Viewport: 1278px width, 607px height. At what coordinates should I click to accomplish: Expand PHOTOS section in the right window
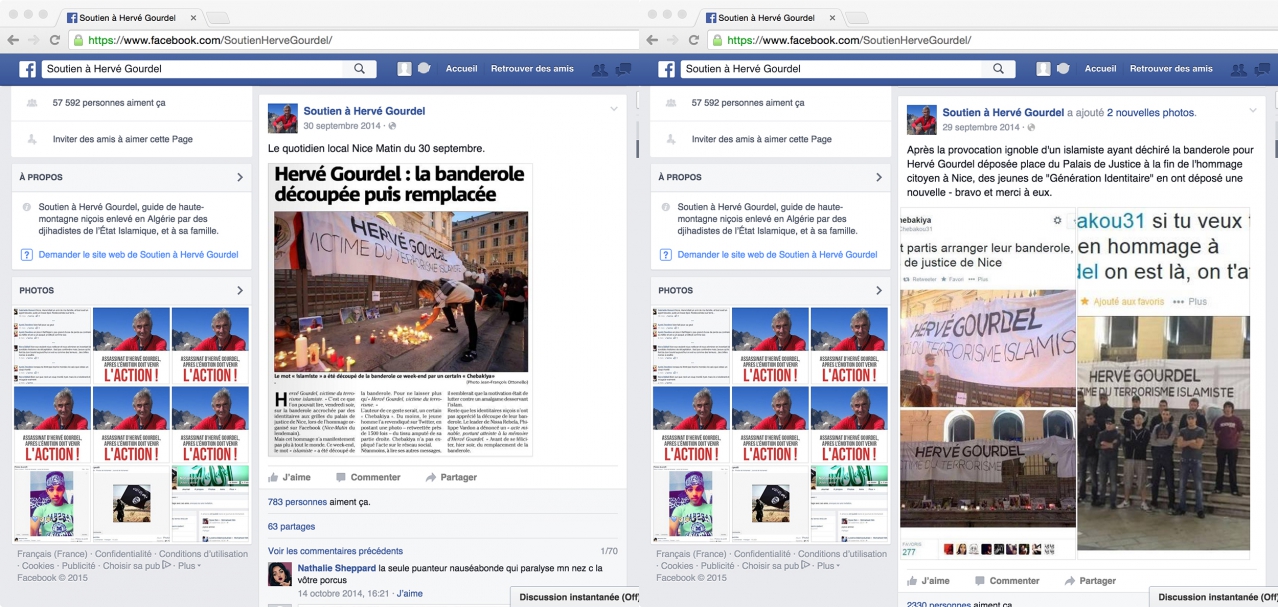point(879,290)
